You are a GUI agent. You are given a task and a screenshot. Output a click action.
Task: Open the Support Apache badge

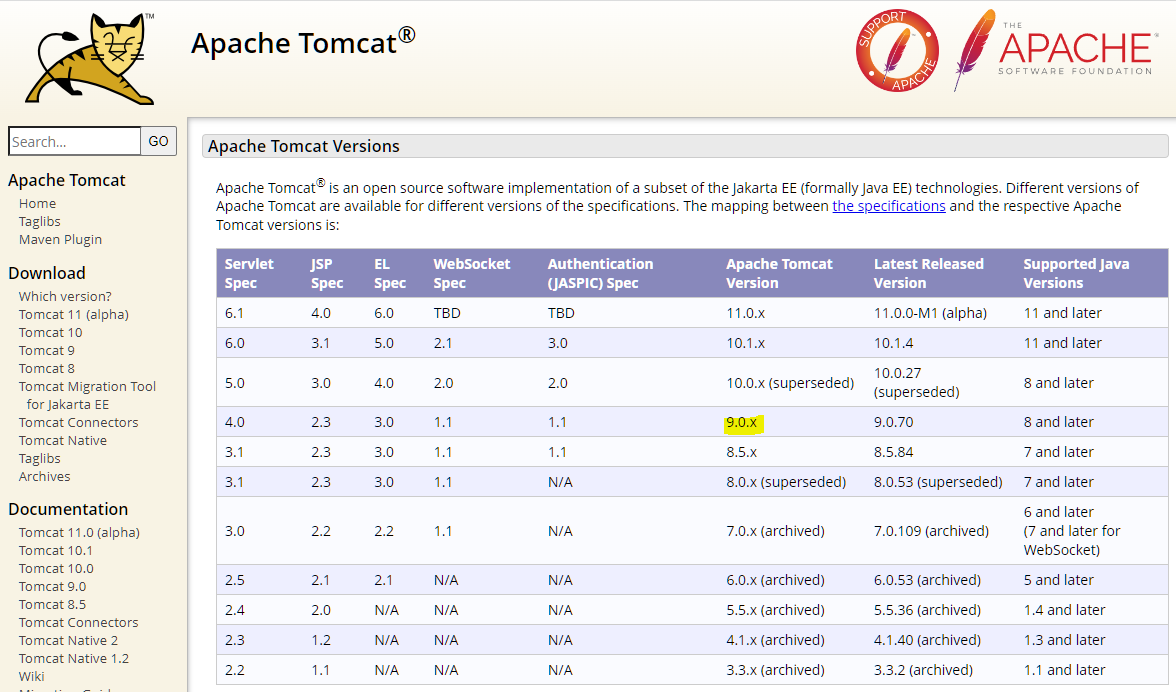click(x=897, y=51)
